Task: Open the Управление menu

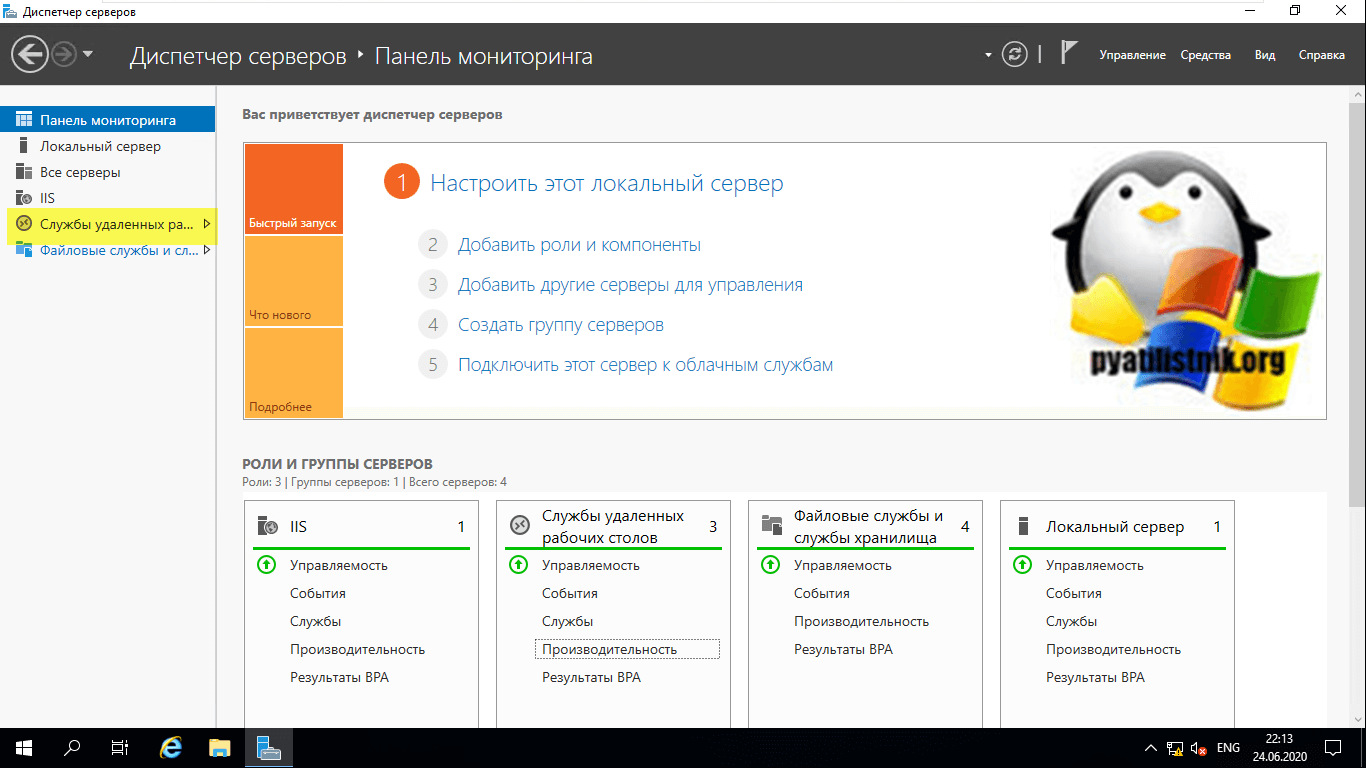Action: (x=1132, y=55)
